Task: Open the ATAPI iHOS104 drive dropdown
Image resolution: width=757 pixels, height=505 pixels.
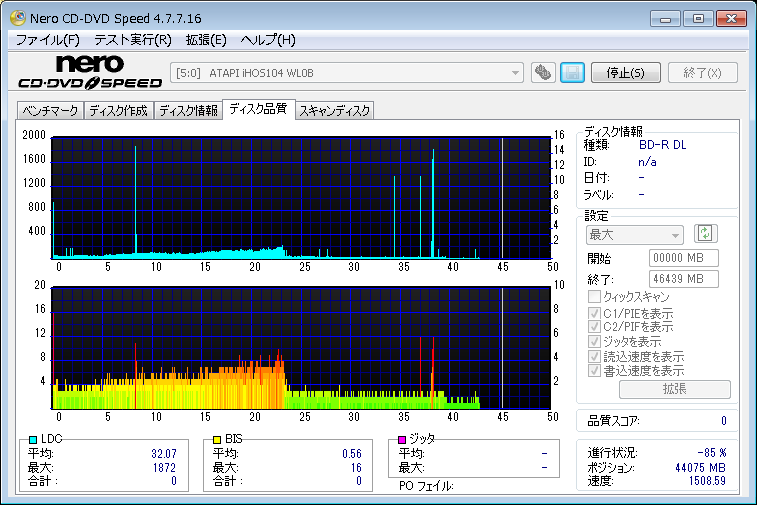Action: (x=347, y=73)
